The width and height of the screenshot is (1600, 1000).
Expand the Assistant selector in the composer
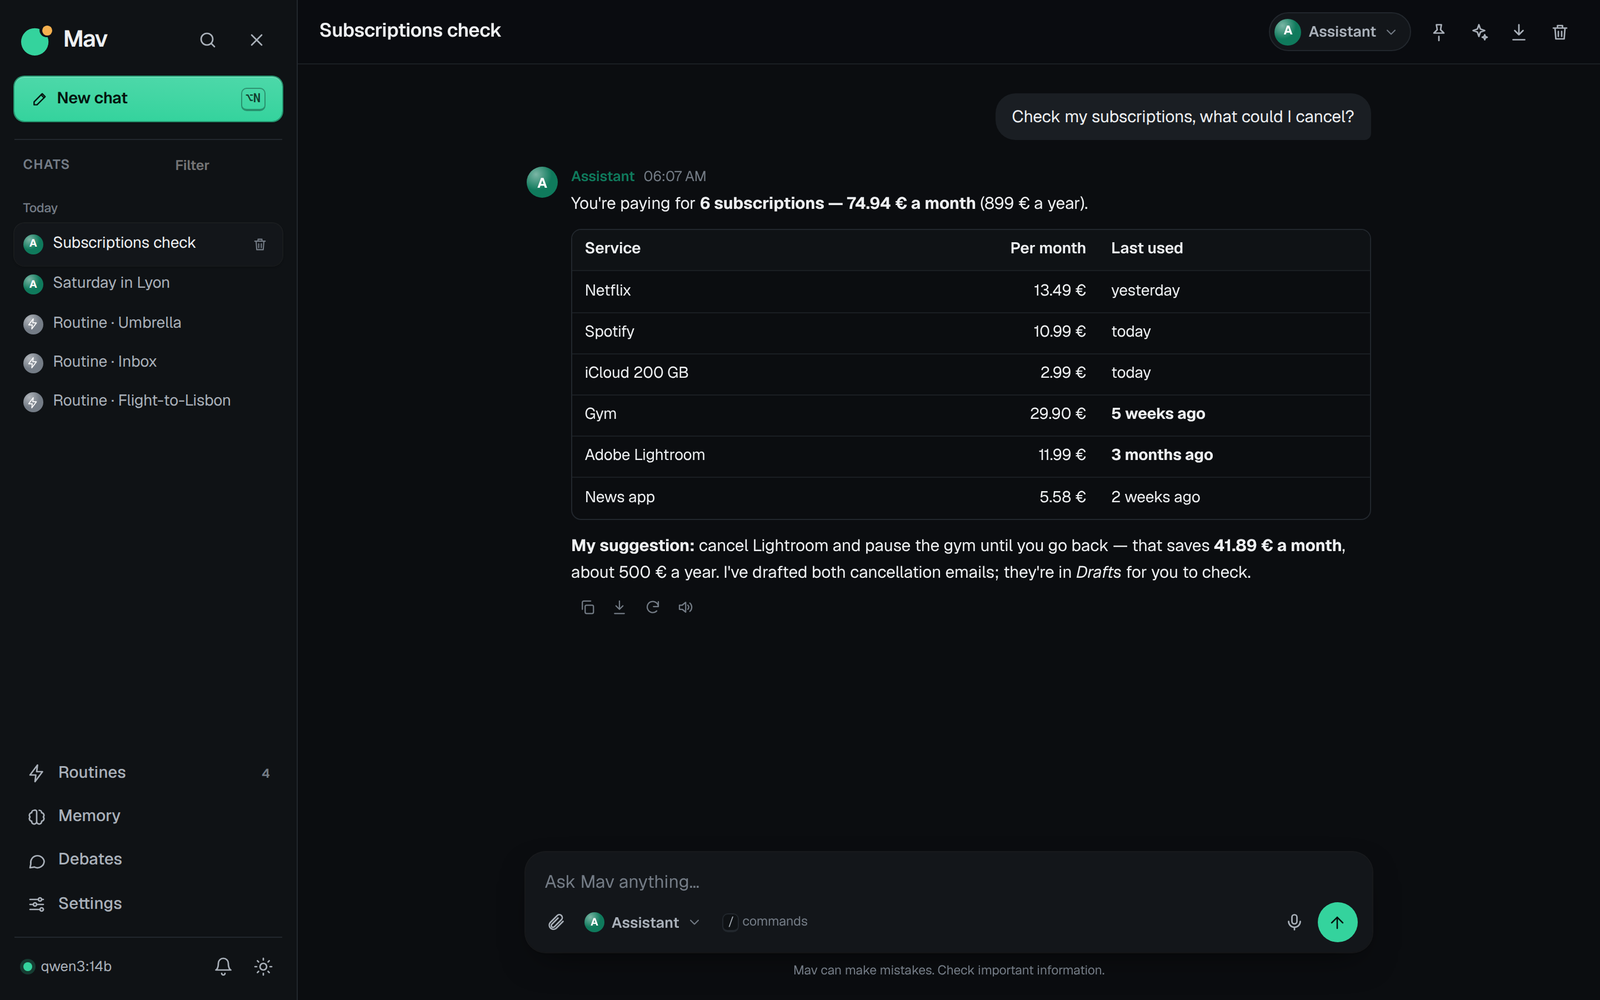[x=642, y=922]
